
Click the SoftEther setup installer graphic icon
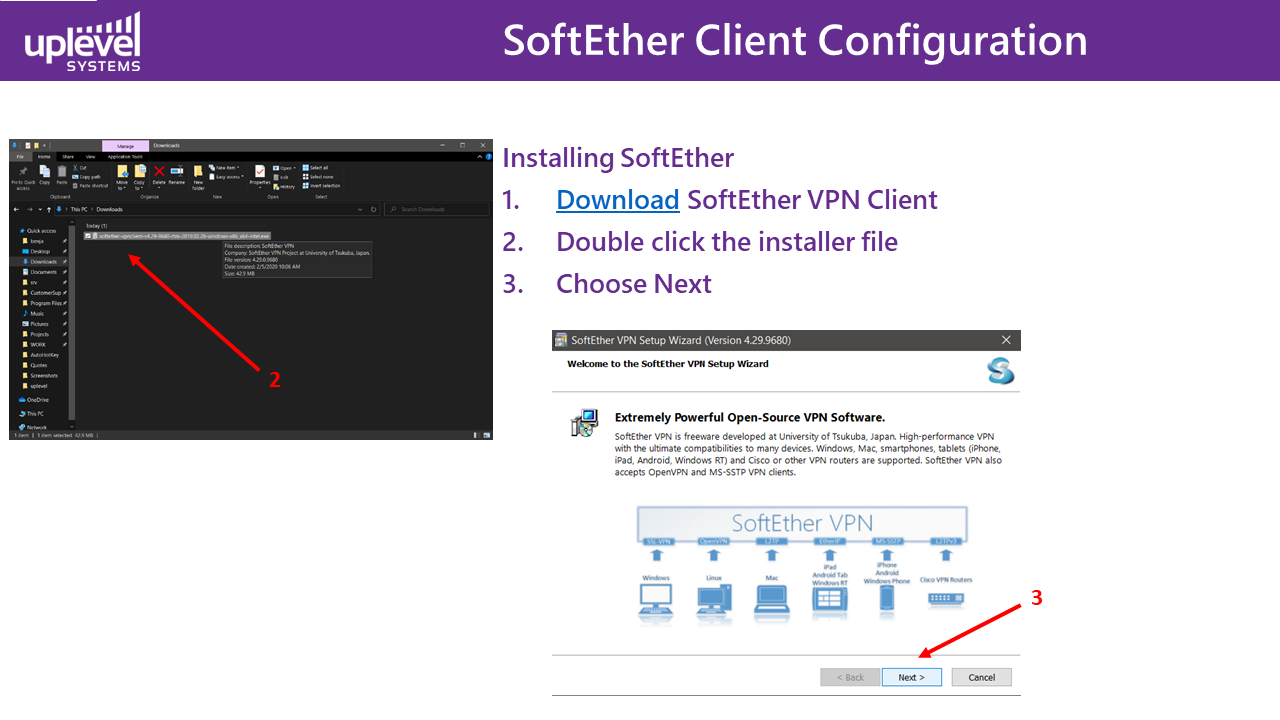(x=584, y=423)
